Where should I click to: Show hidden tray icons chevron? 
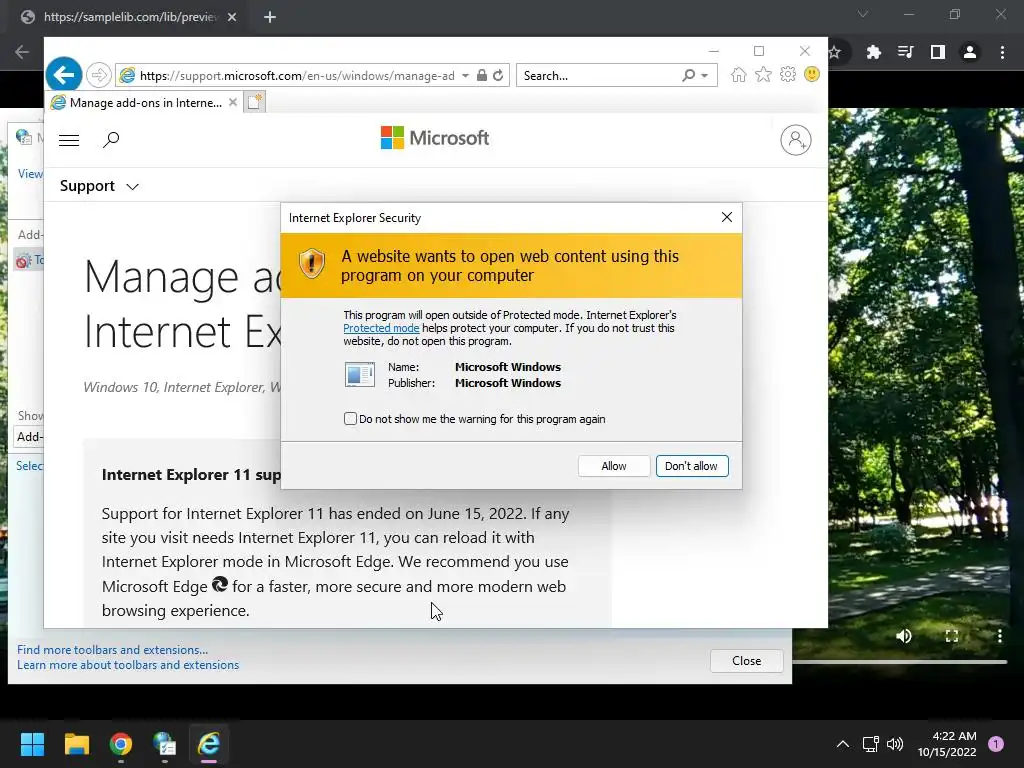842,743
